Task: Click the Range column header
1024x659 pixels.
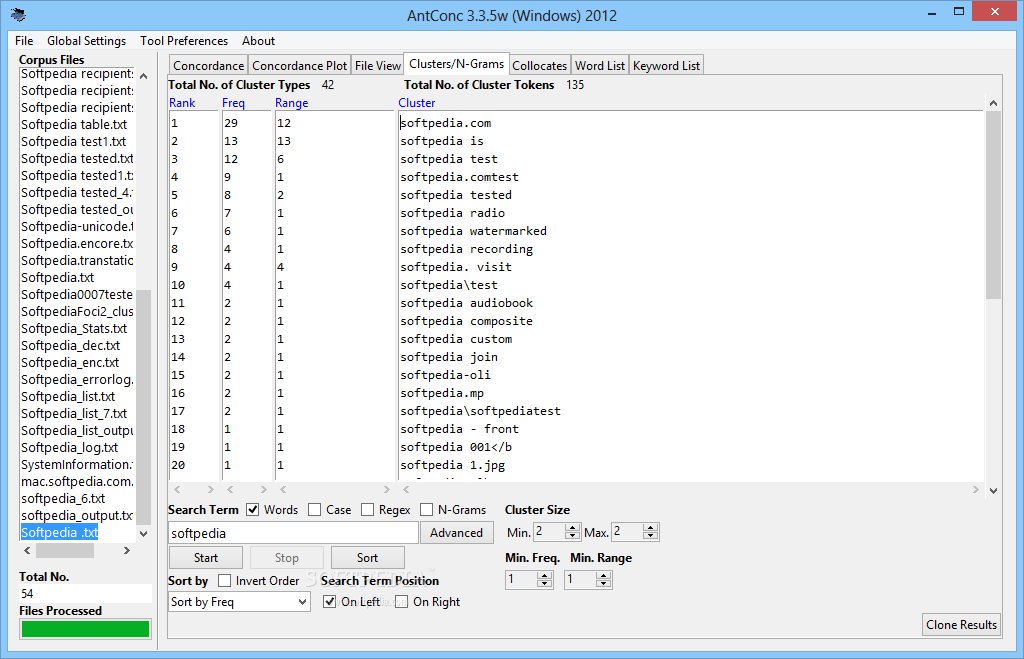Action: click(x=291, y=103)
